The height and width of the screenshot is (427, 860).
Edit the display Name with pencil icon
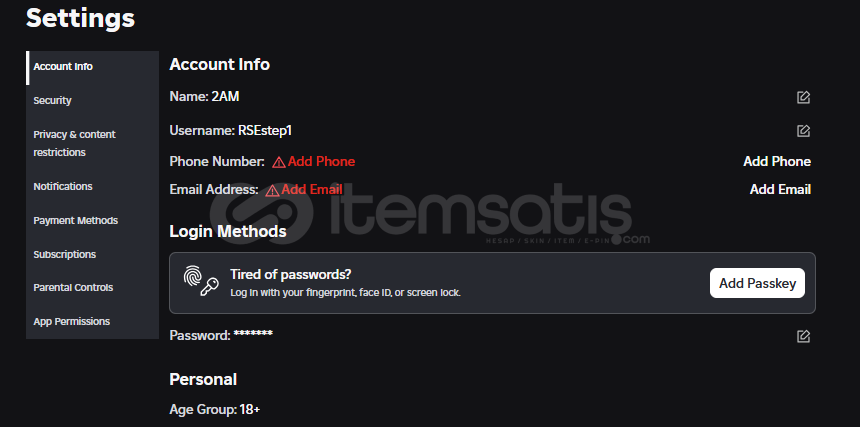tap(803, 98)
